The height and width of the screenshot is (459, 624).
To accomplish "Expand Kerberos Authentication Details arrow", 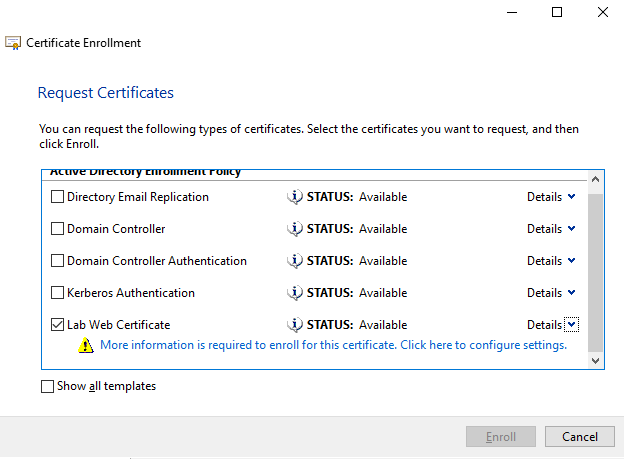I will point(571,293).
